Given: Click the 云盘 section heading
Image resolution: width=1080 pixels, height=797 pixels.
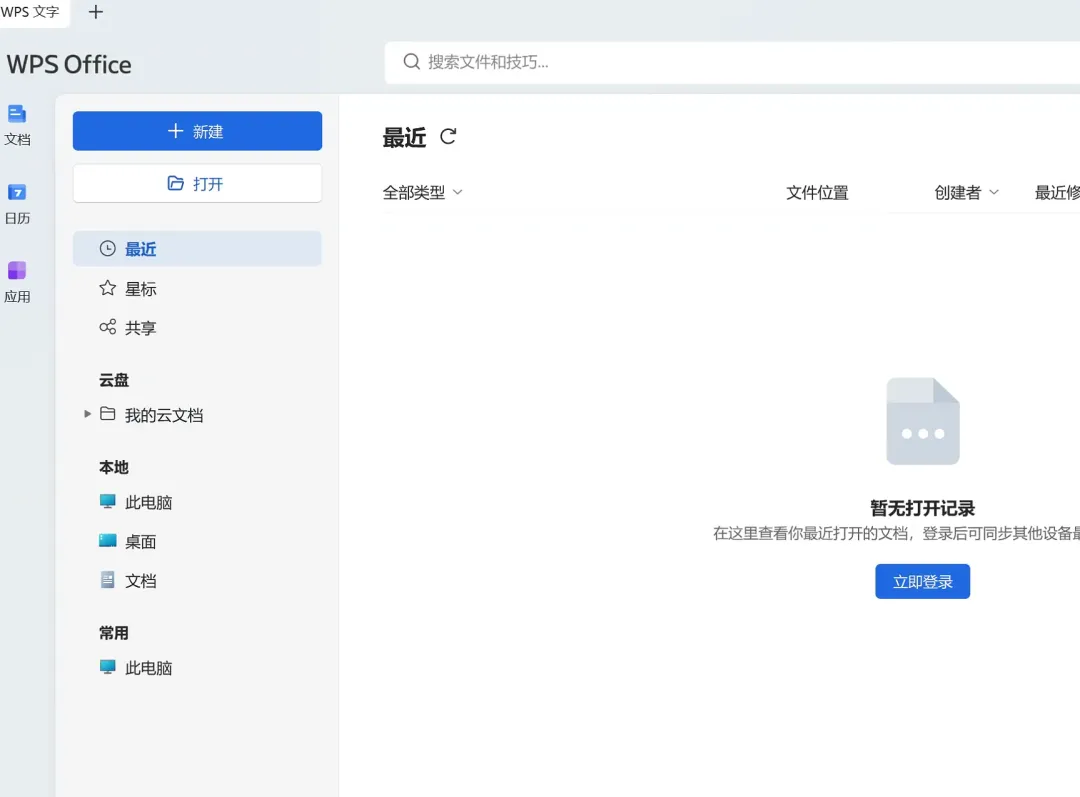Looking at the screenshot, I should [114, 380].
